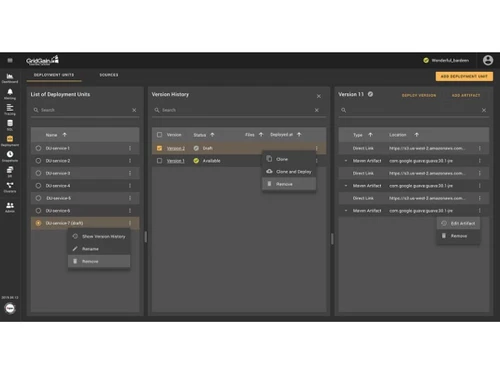The height and width of the screenshot is (375, 500).
Task: Open the Tracing sidebar icon
Action: (x=10, y=109)
